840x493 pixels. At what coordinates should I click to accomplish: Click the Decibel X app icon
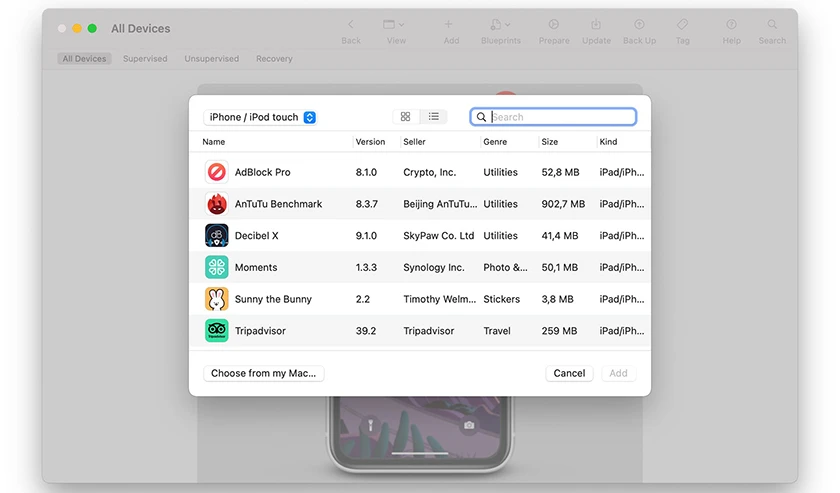[x=216, y=235]
